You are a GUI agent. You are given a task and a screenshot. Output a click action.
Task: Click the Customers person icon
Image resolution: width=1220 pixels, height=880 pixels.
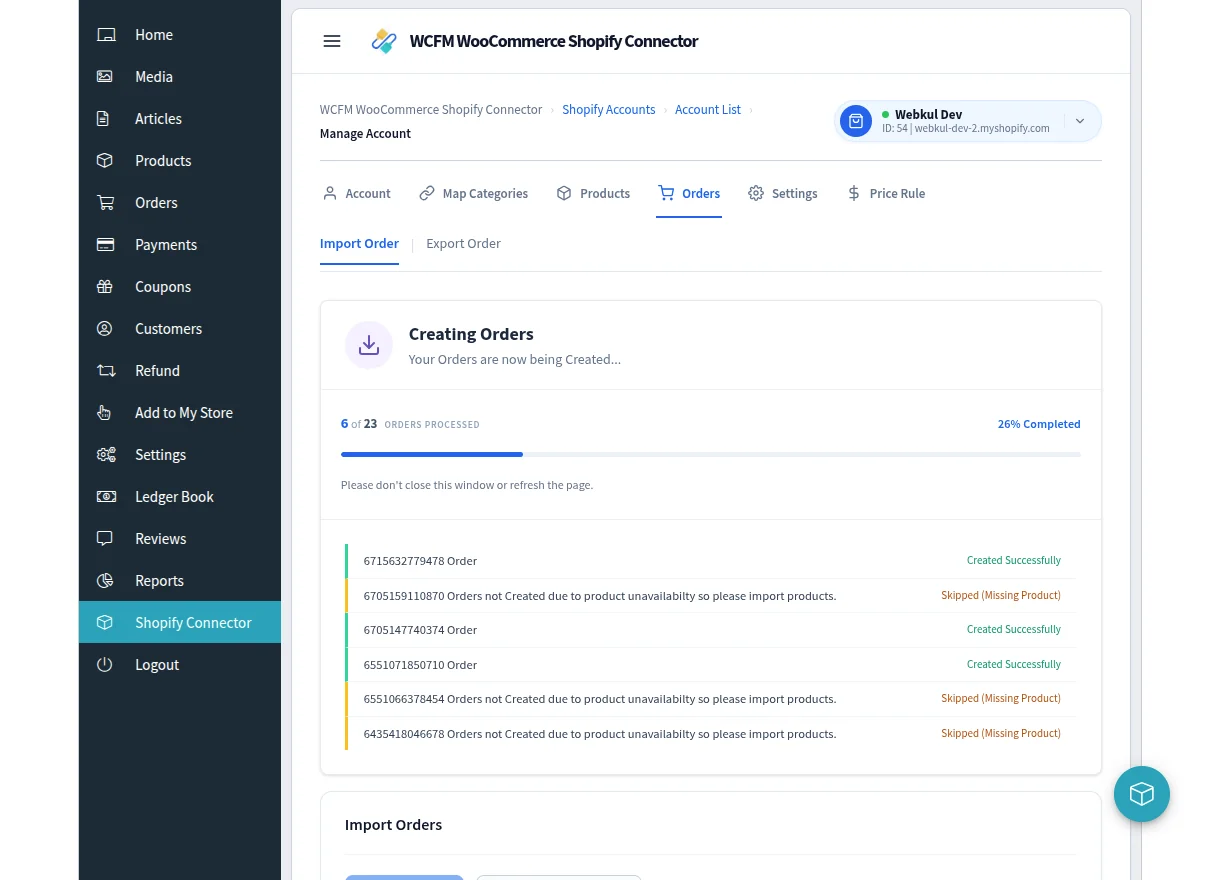(105, 329)
